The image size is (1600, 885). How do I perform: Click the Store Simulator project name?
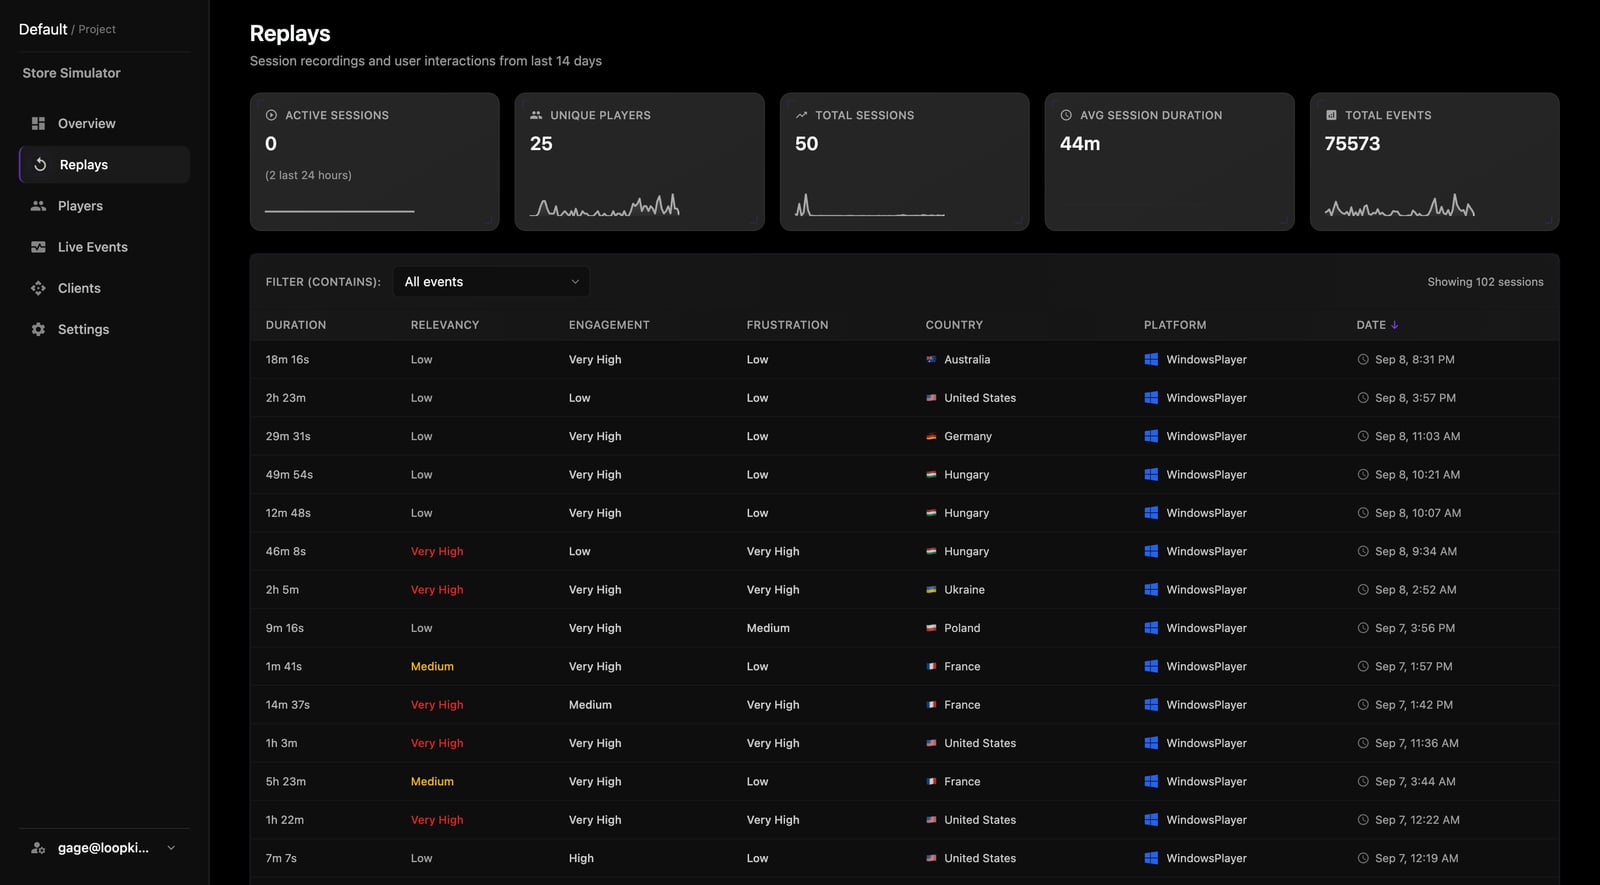(71, 73)
